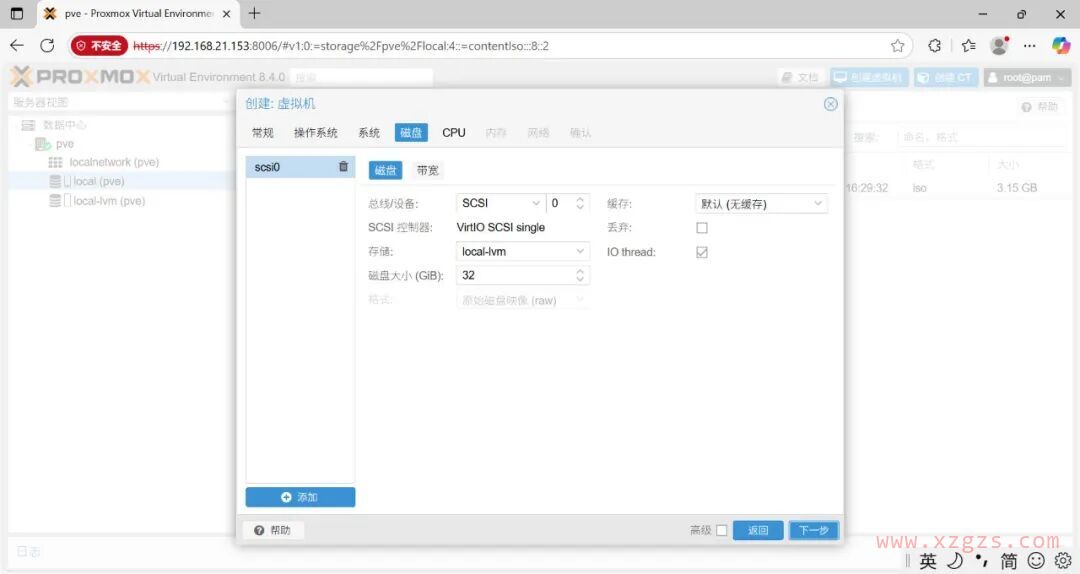Proceed with the Next button
1080x574 pixels.
pos(813,530)
